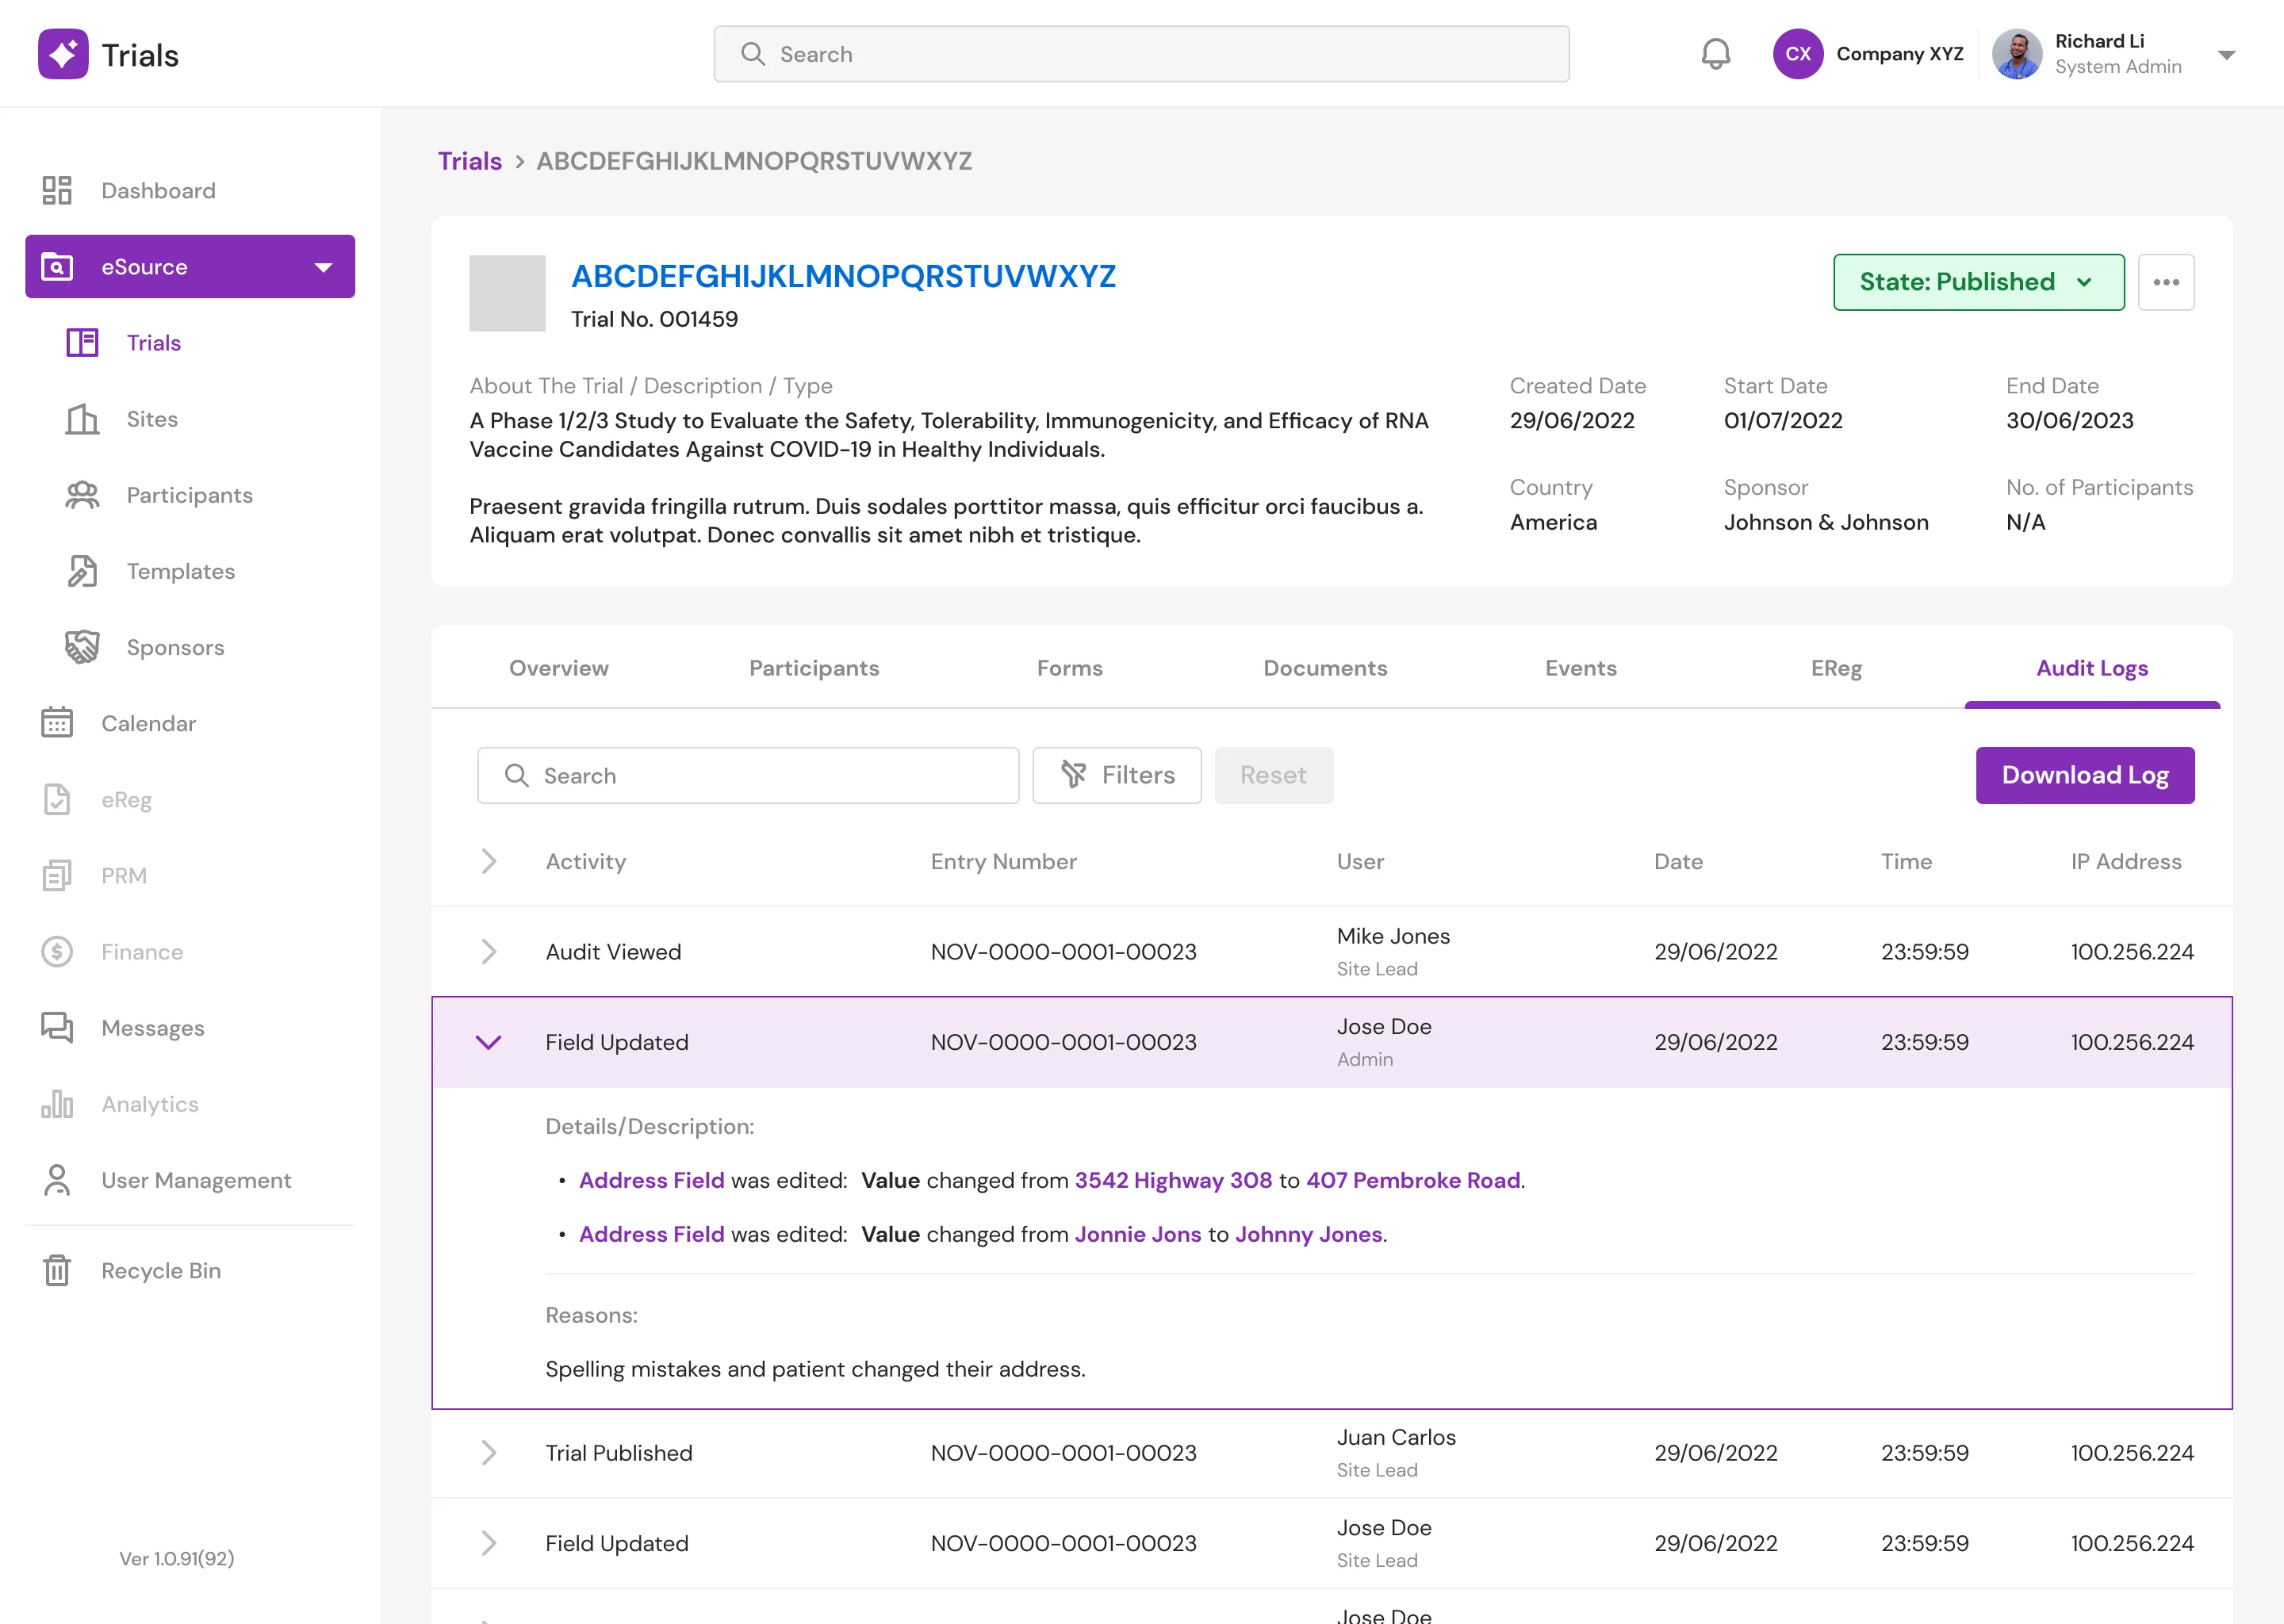2284x1624 pixels.
Task: Switch to the Documents tab
Action: coord(1325,668)
